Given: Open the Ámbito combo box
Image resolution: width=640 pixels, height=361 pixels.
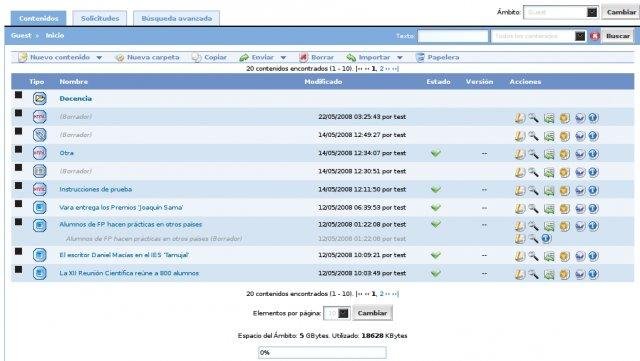Looking at the screenshot, I should click(x=561, y=12).
